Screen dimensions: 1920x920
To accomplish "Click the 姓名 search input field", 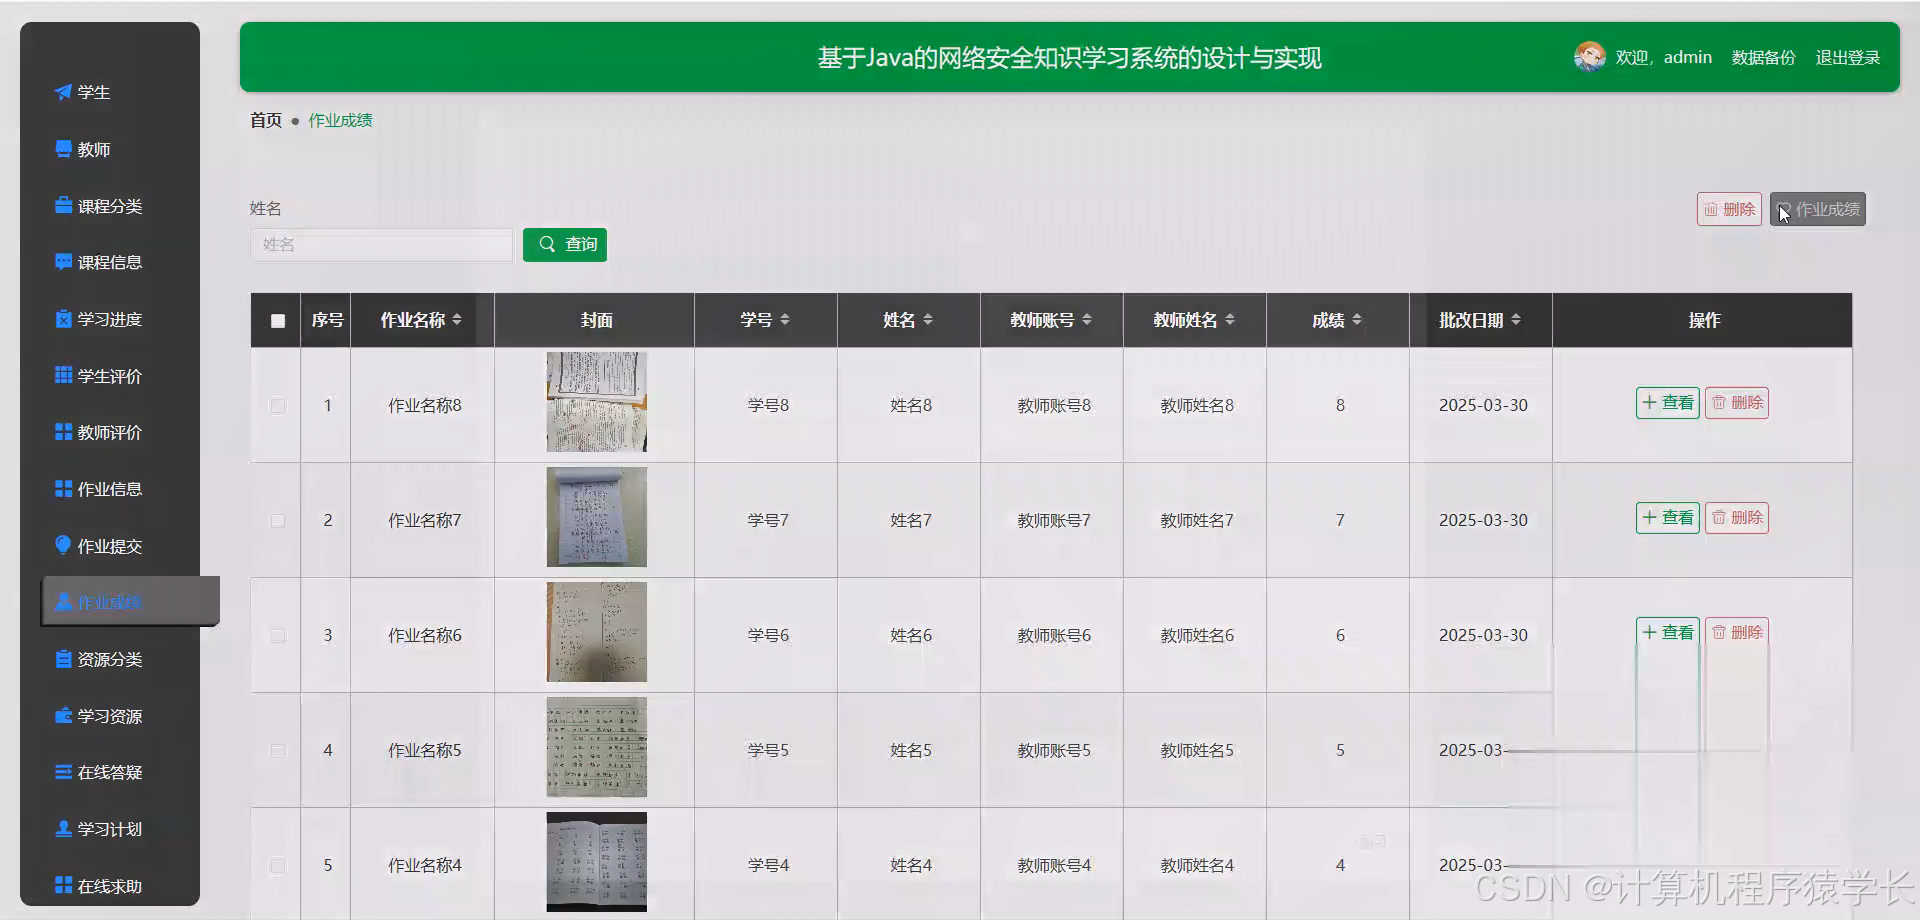I will point(380,244).
